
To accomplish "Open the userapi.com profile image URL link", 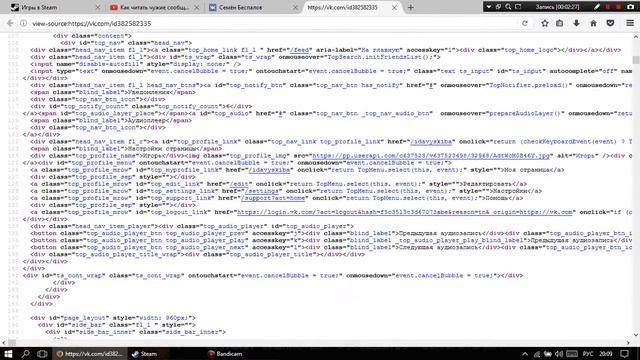I will [x=431, y=156].
